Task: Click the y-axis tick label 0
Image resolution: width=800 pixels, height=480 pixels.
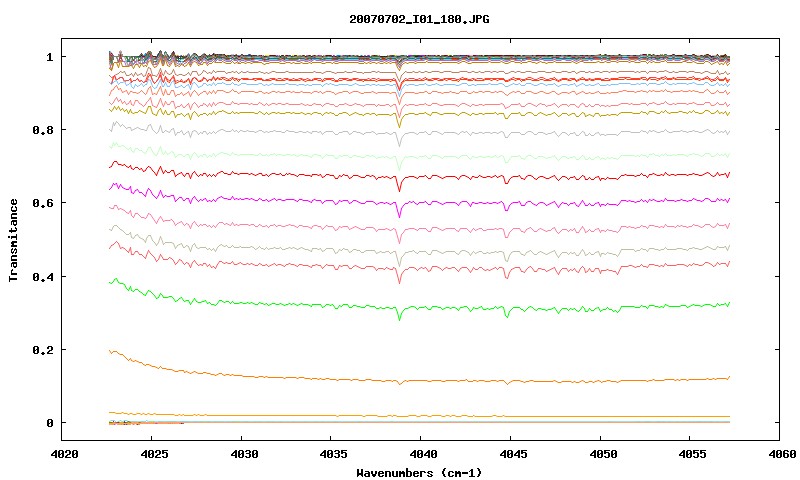Action: [49, 423]
